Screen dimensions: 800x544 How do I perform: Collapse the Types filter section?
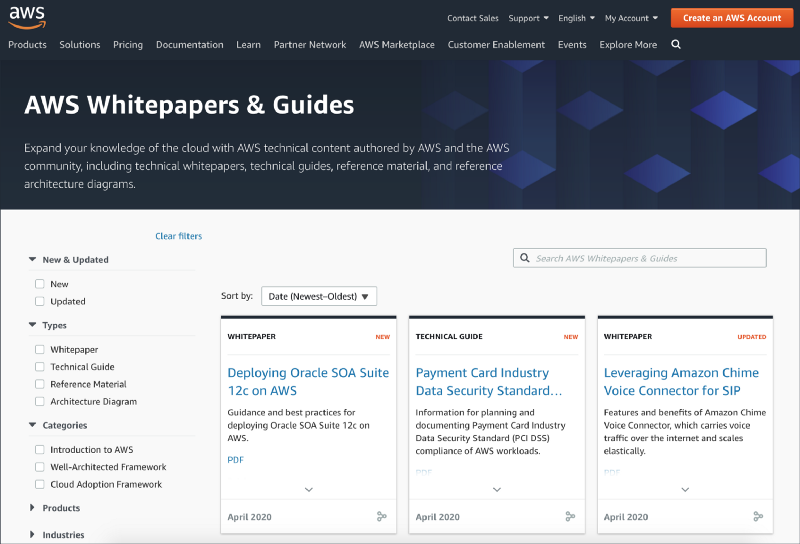coord(33,325)
